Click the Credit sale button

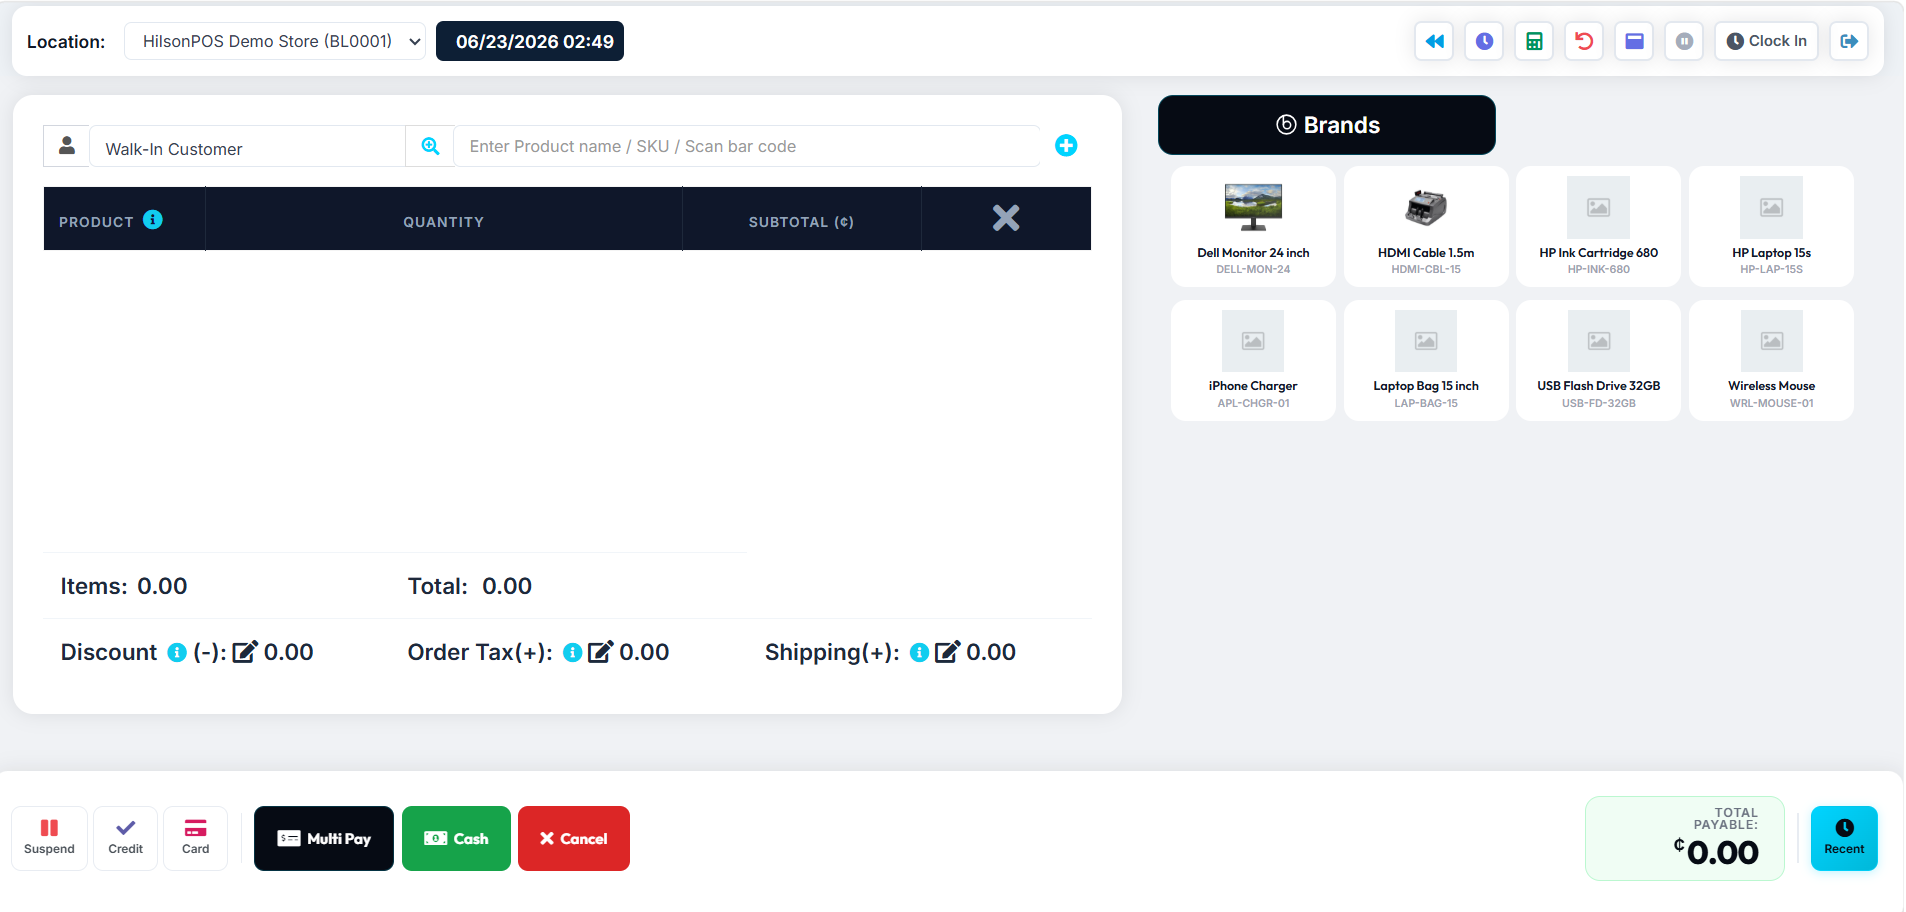pyautogui.click(x=125, y=838)
